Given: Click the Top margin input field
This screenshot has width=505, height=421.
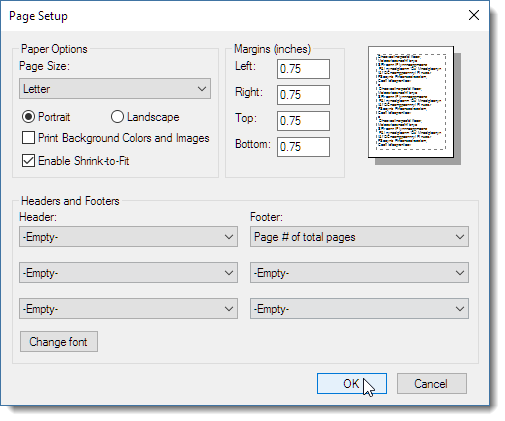Looking at the screenshot, I should (303, 121).
